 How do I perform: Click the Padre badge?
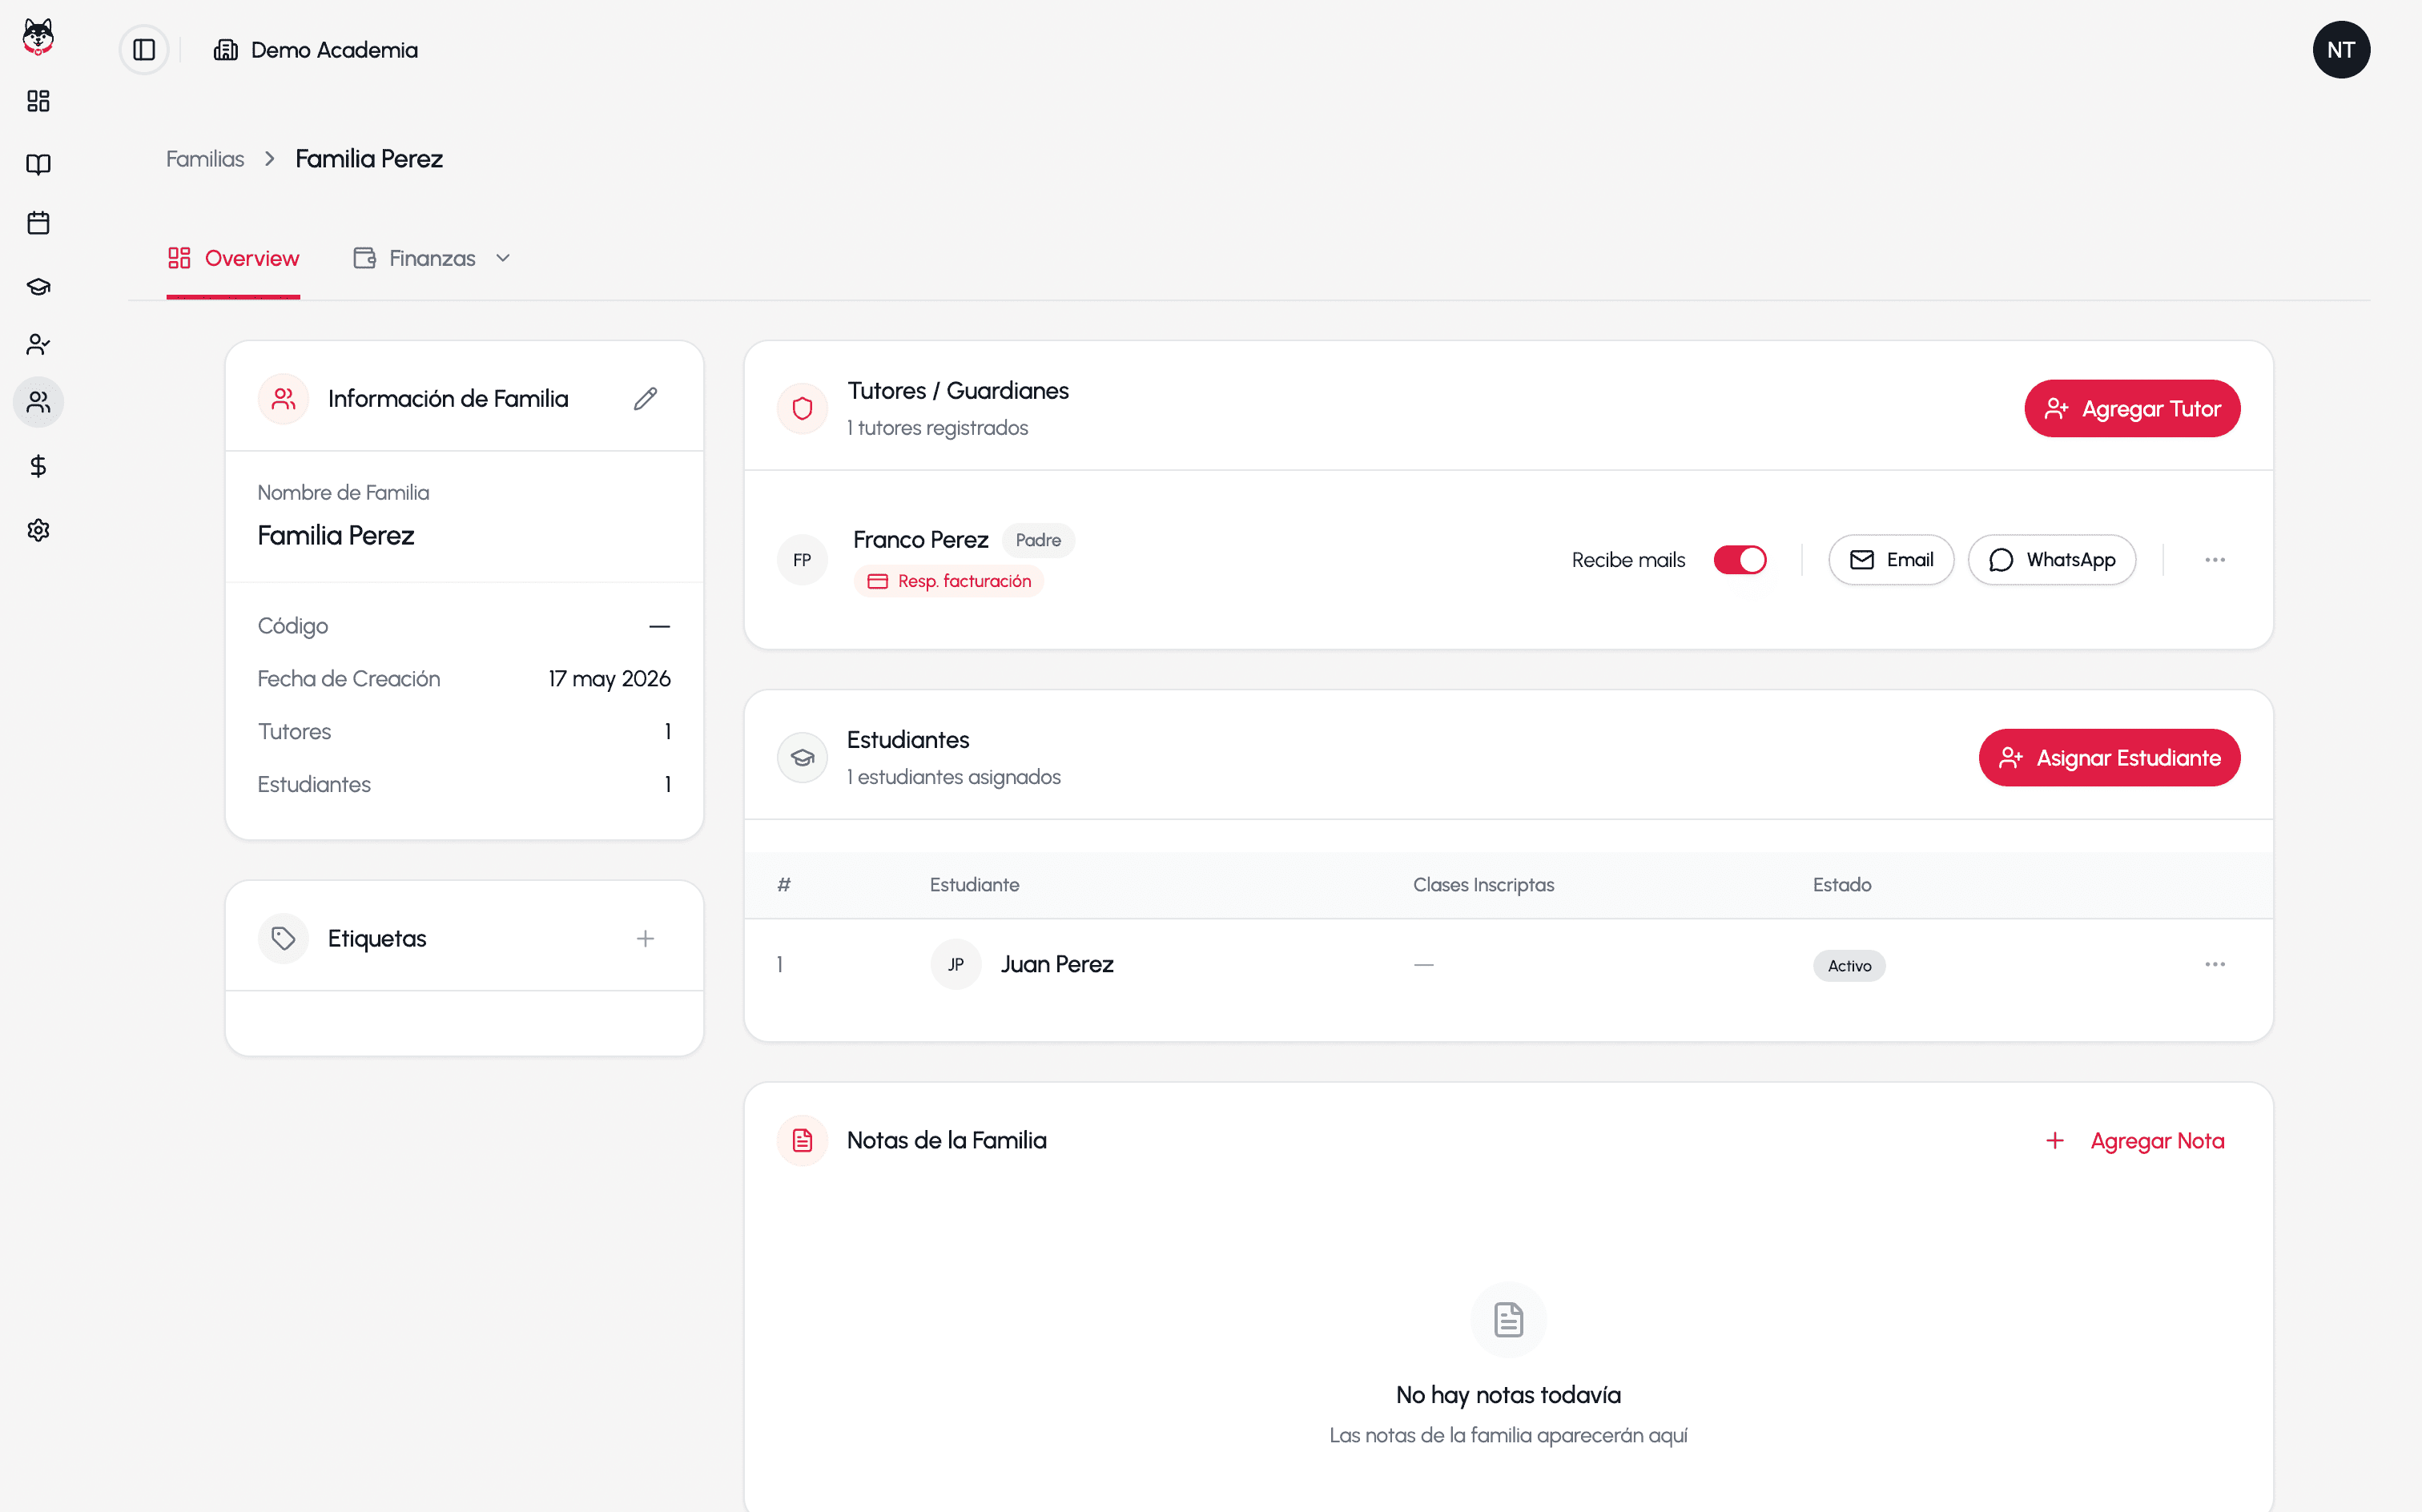(1038, 540)
